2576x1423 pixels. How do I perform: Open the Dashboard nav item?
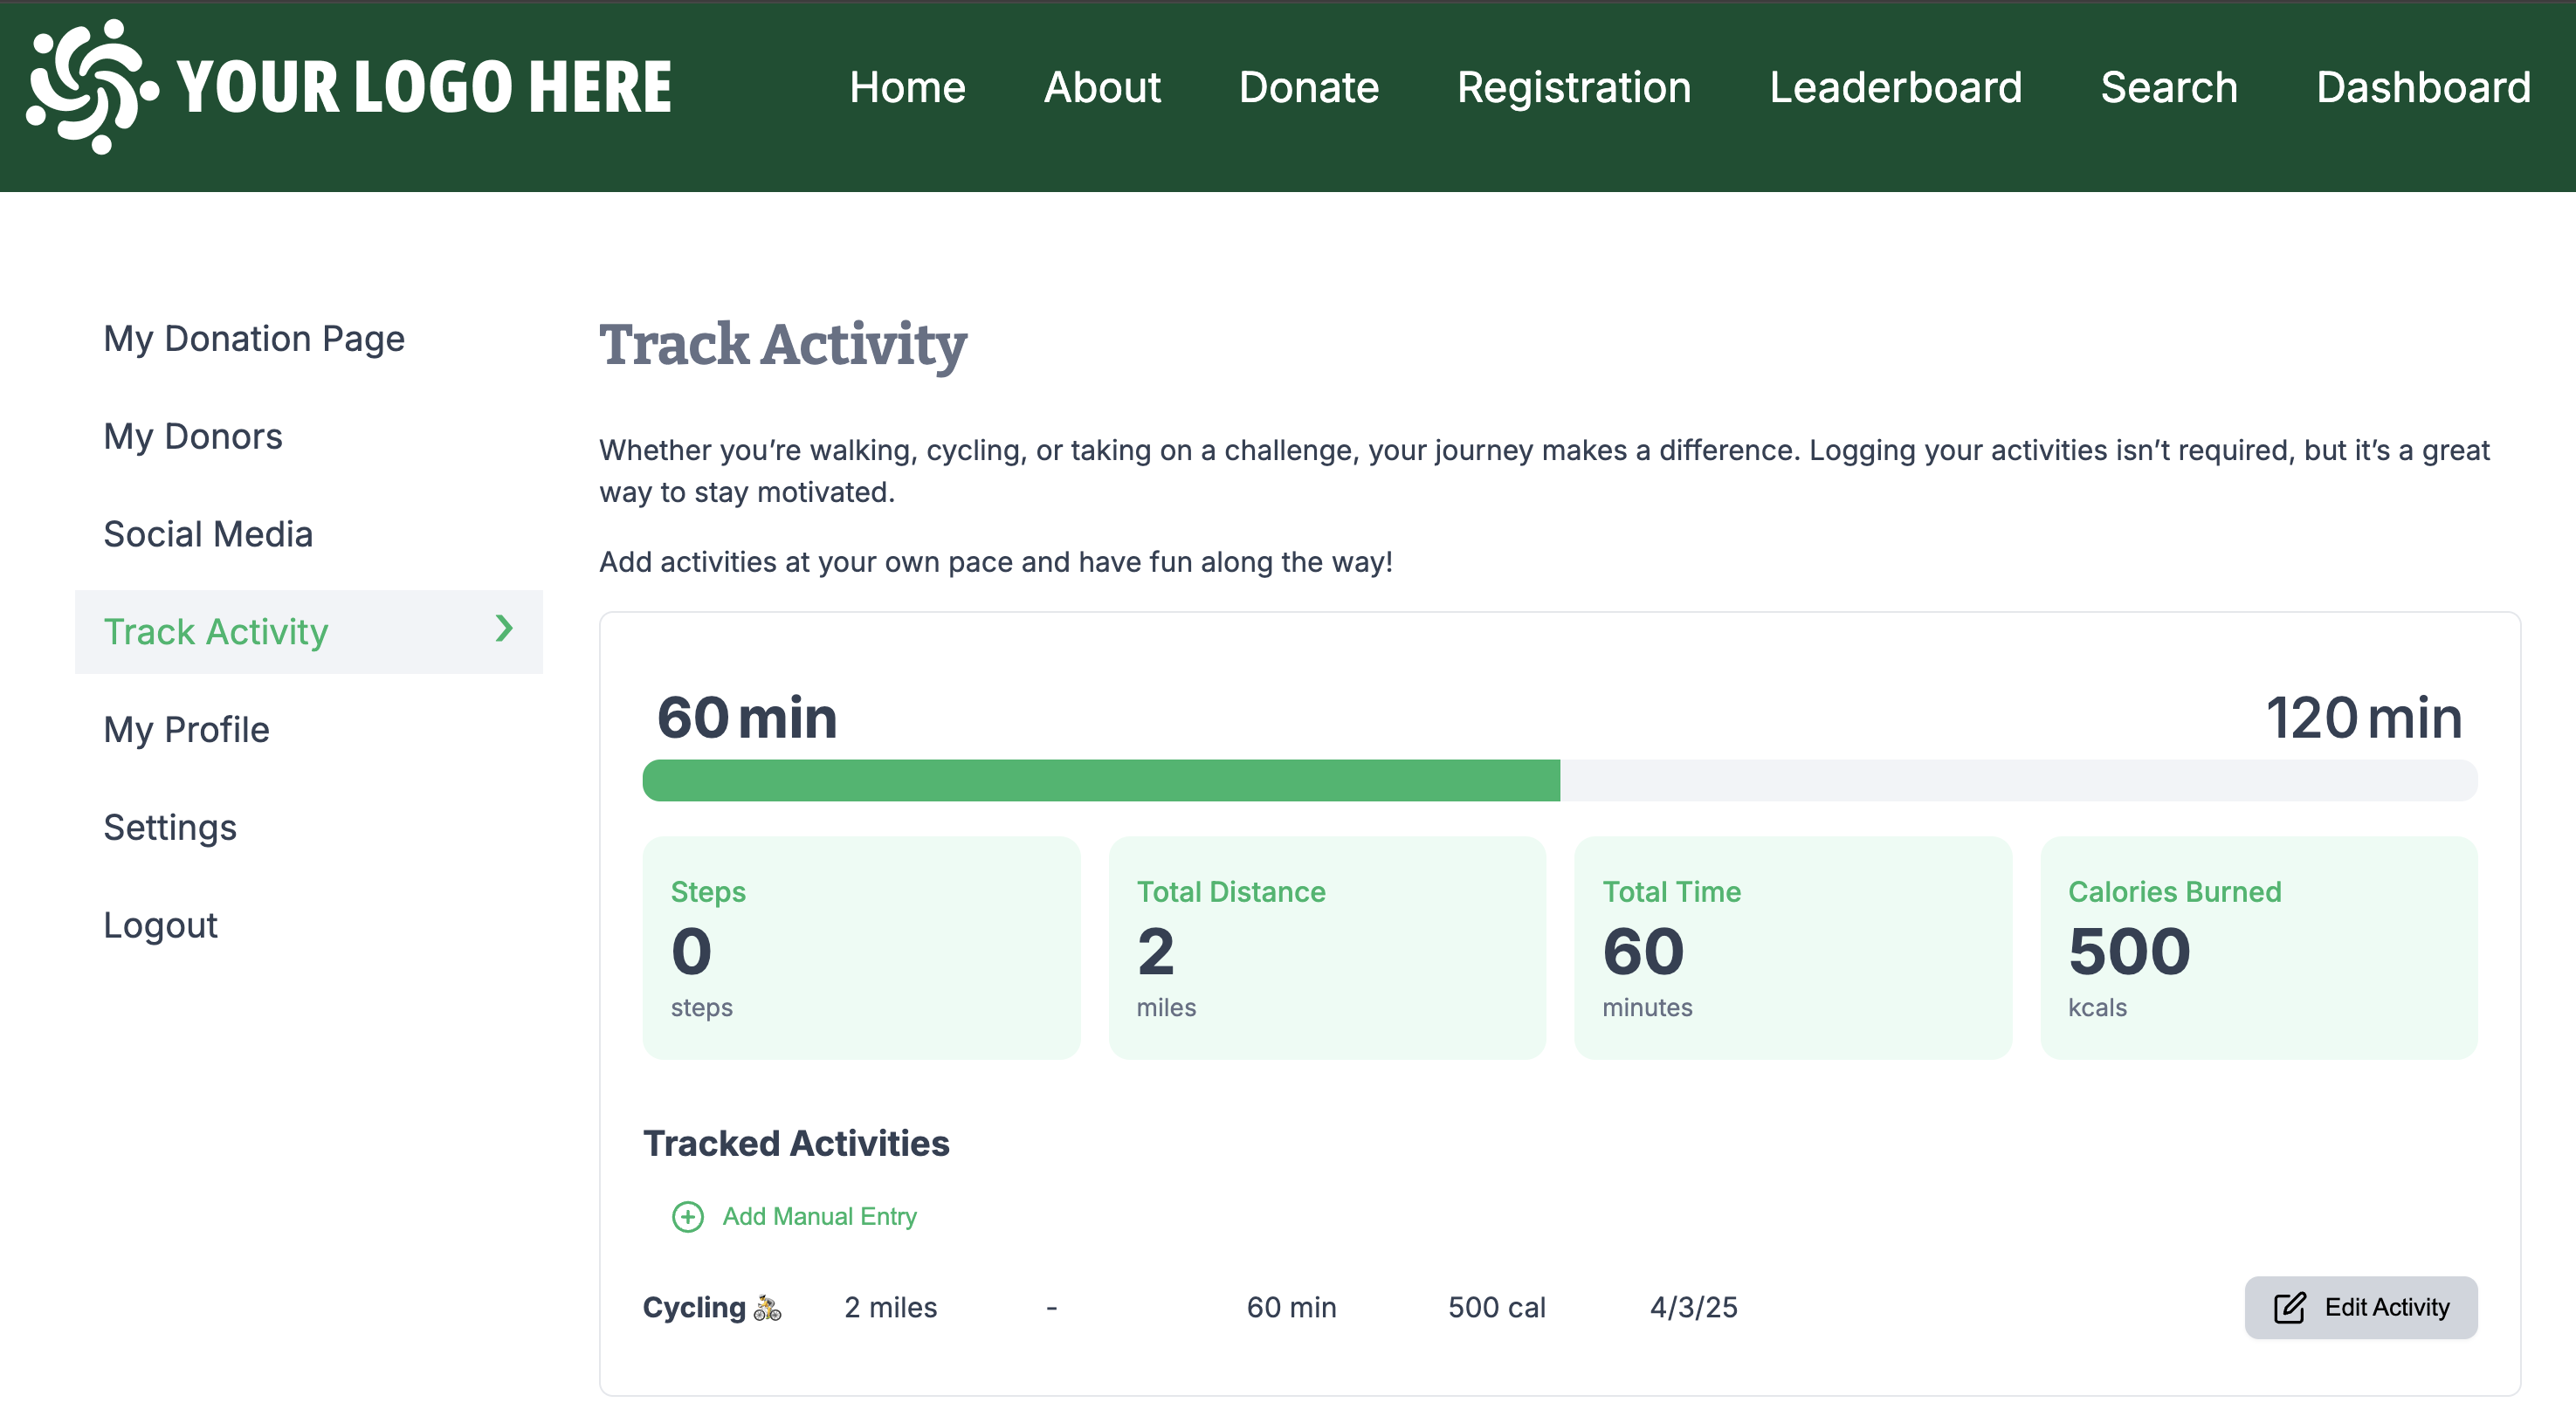[2423, 87]
